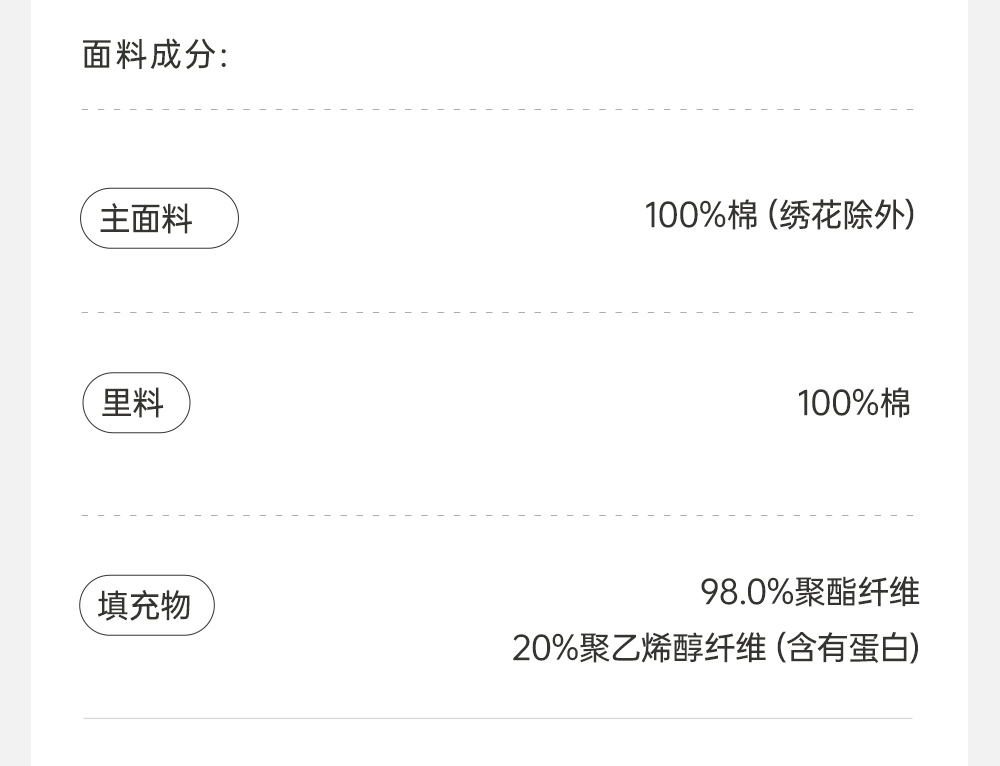Click the solid line below the 填充物 section
Viewport: 1000px width, 766px height.
pyautogui.click(x=498, y=718)
